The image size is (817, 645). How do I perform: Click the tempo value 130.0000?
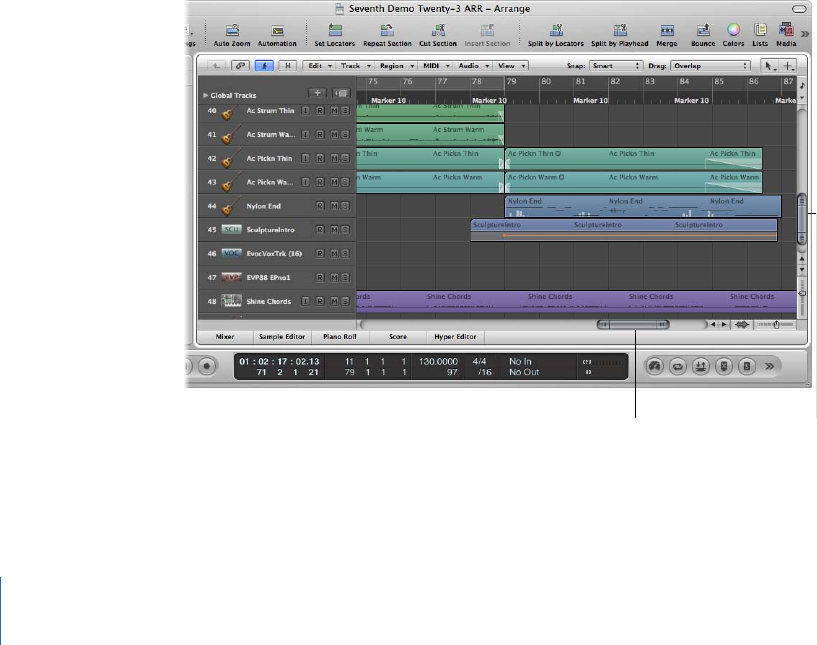click(x=438, y=361)
